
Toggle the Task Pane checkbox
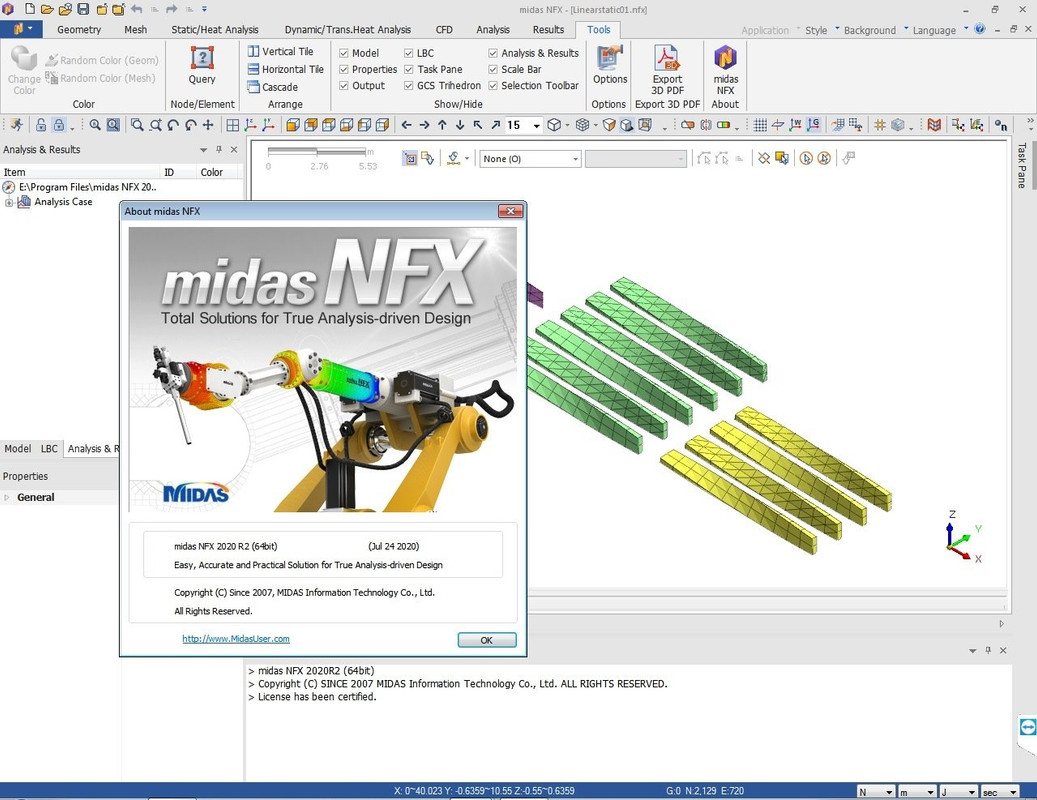pos(409,69)
